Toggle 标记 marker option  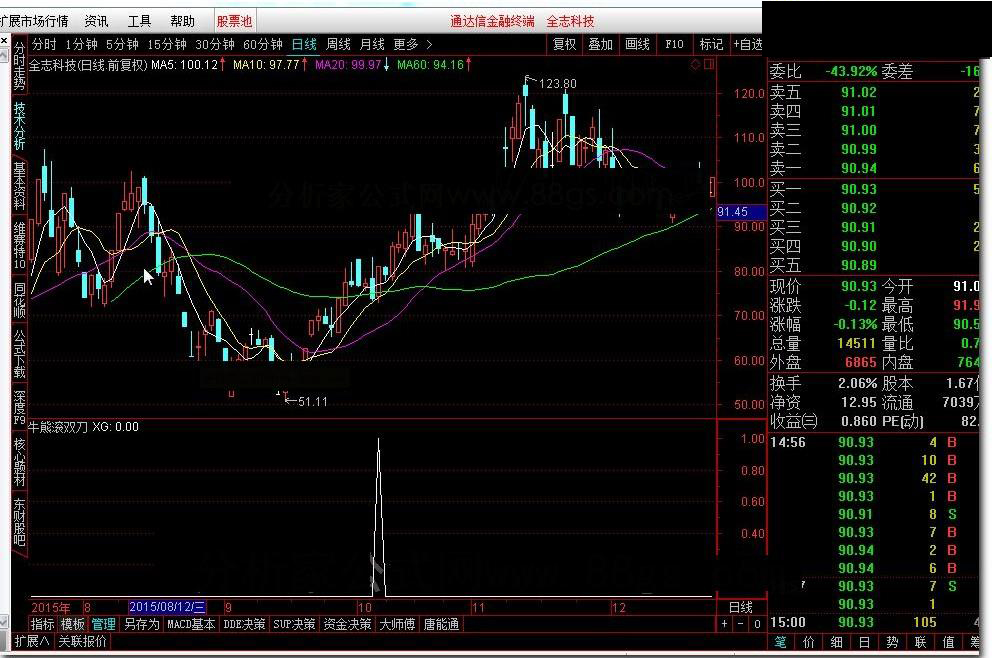(x=711, y=44)
